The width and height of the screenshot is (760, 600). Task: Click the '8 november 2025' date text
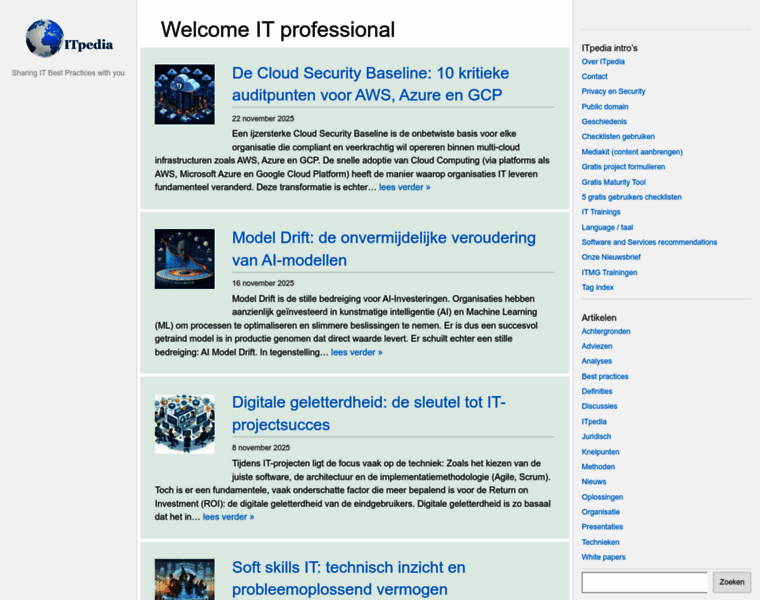click(261, 448)
